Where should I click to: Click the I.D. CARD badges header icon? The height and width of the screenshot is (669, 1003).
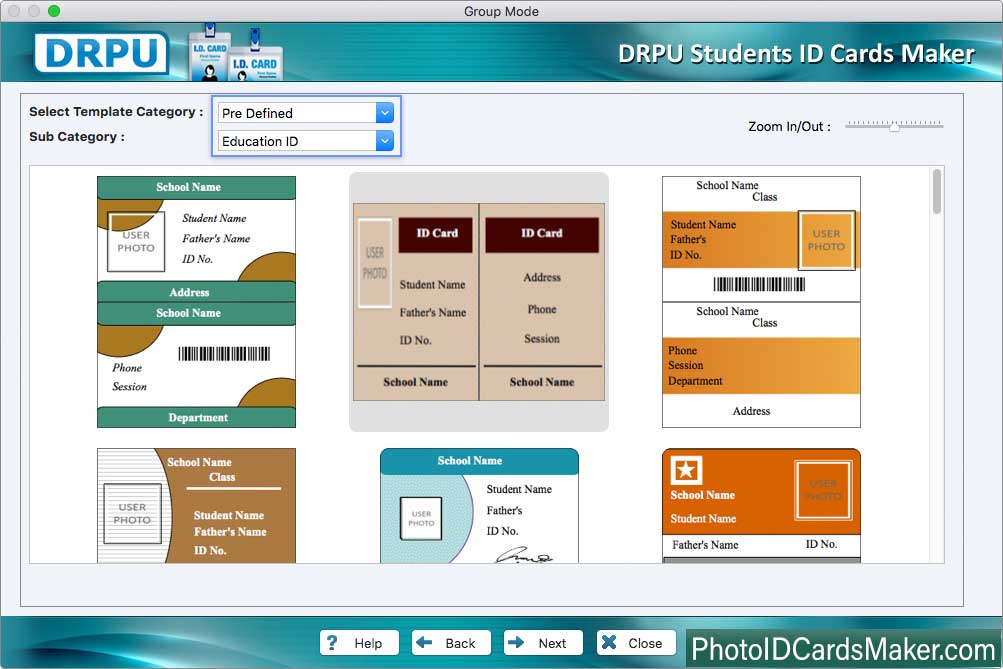235,54
